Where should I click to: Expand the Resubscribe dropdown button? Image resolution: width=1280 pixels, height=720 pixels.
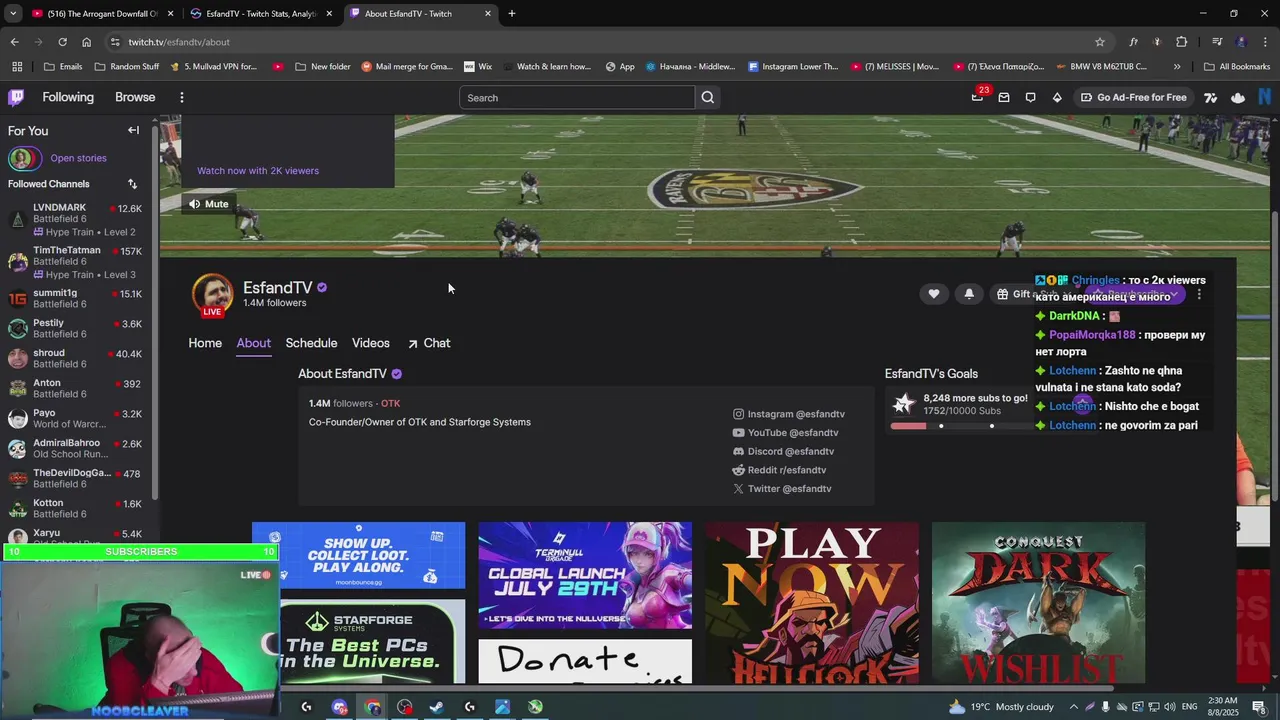[1173, 294]
